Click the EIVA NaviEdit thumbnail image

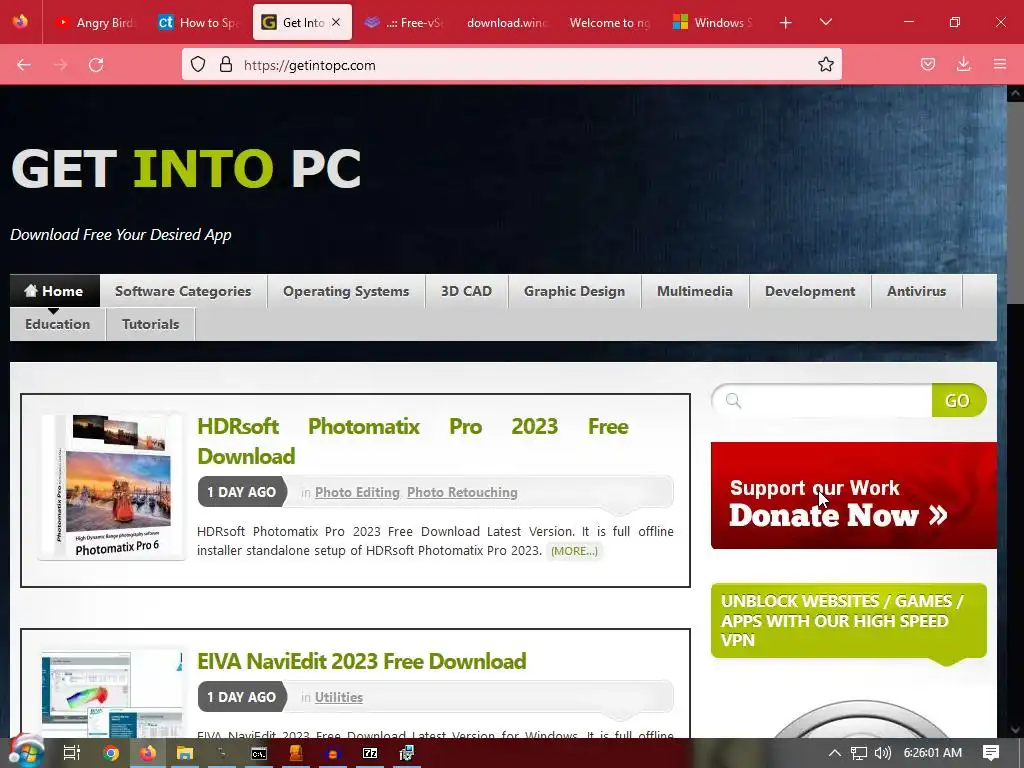pyautogui.click(x=112, y=694)
